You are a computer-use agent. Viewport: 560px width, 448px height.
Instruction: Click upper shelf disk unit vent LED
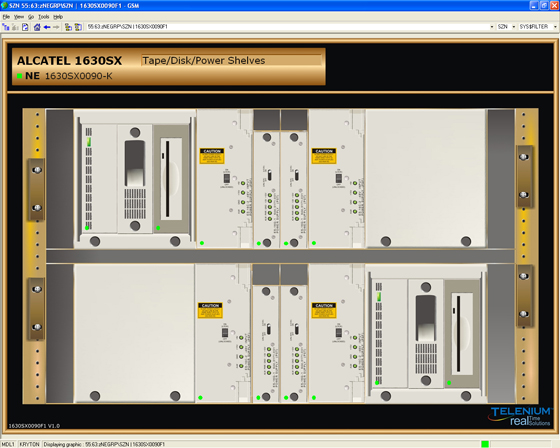(89, 142)
